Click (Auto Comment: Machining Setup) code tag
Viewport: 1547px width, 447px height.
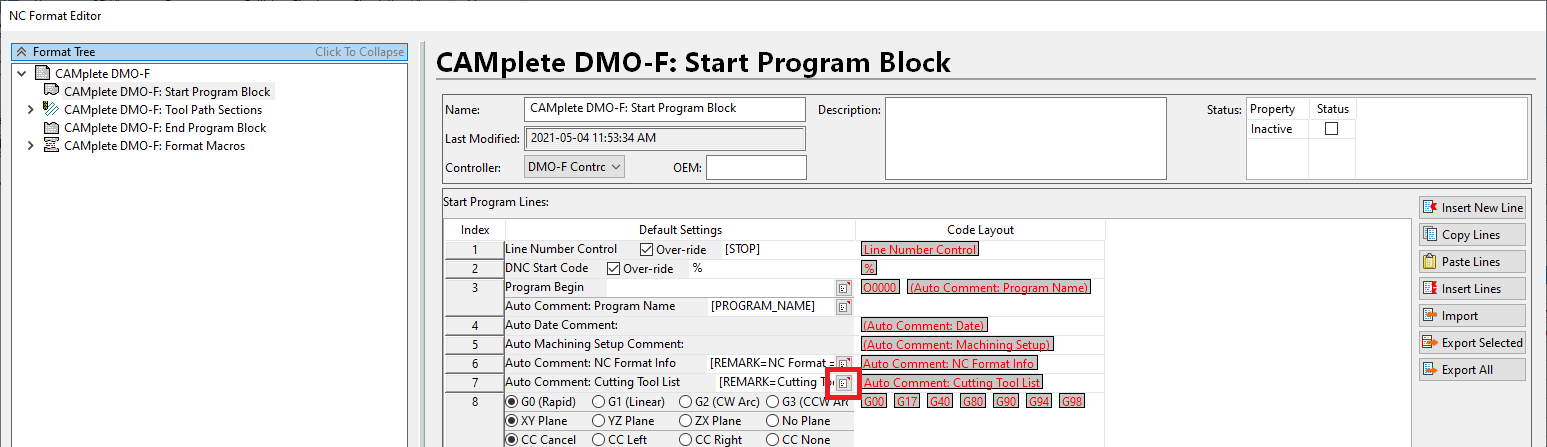pyautogui.click(x=957, y=345)
